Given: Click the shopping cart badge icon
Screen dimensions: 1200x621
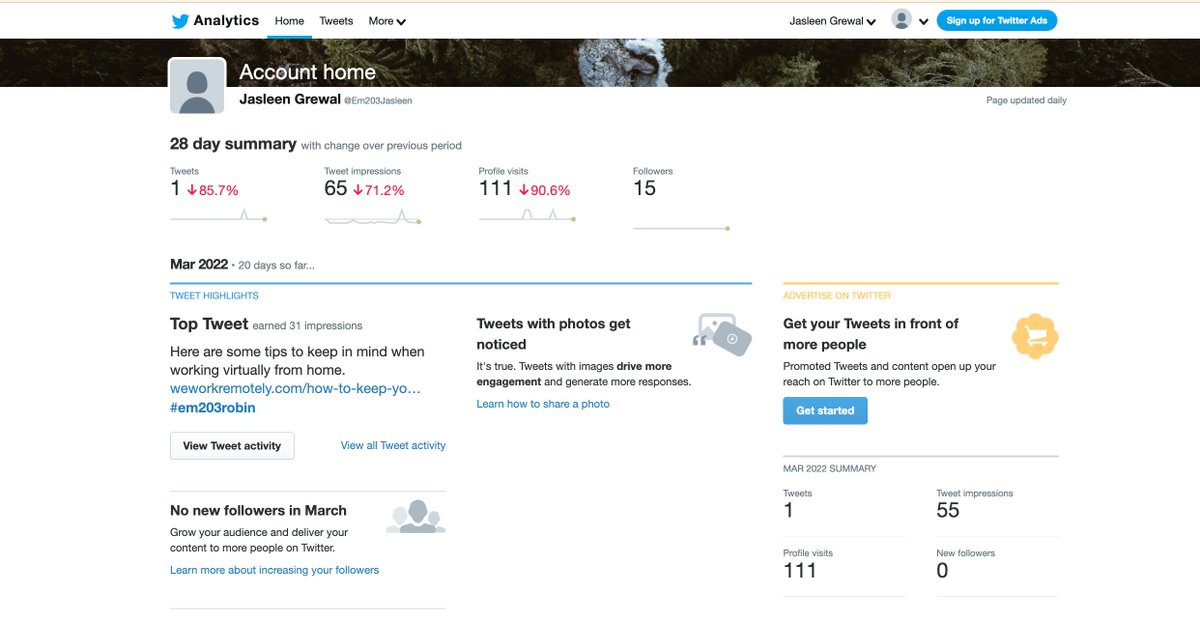Looking at the screenshot, I should pos(1035,336).
